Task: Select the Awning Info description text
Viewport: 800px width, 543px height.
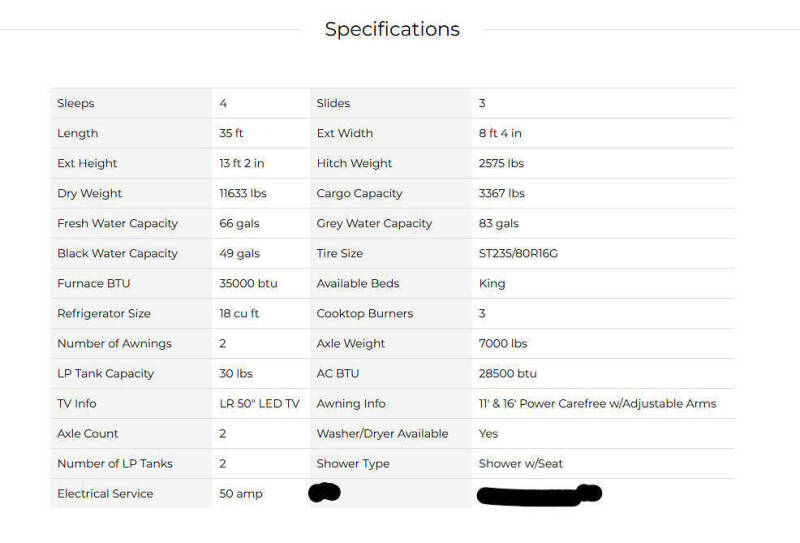Action: 597,404
